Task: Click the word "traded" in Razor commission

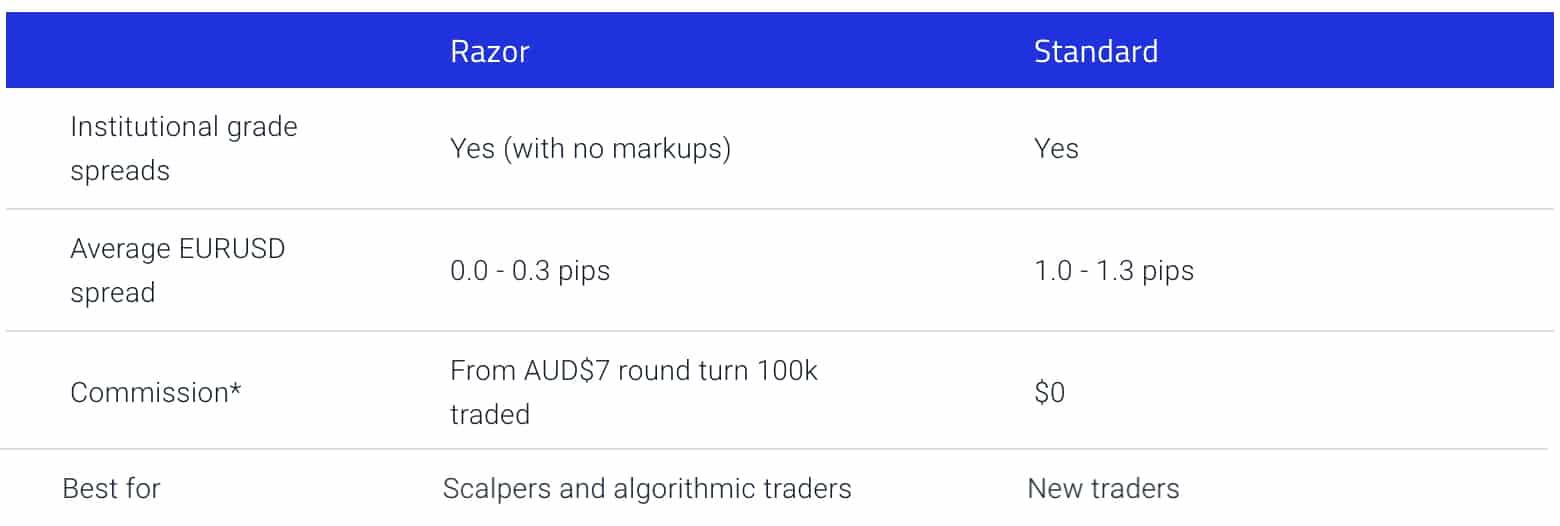Action: coord(490,414)
